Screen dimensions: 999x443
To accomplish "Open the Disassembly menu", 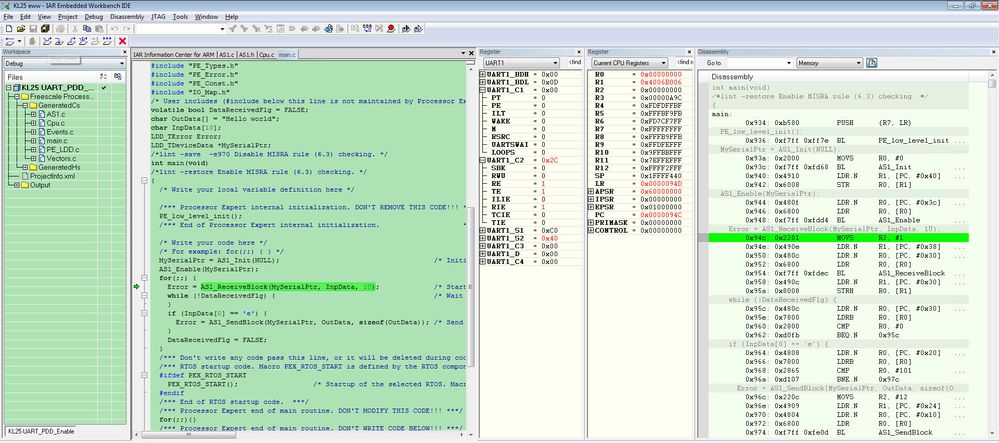I will pyautogui.click(x=127, y=17).
